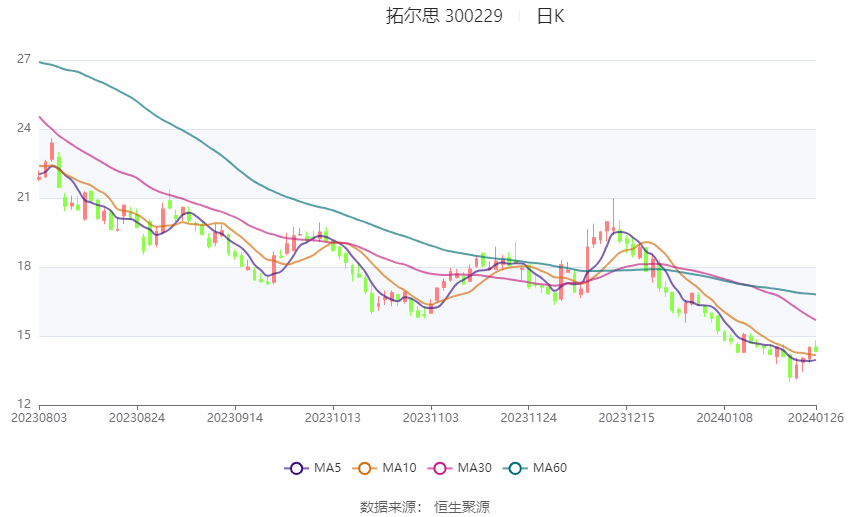
Task: Click the last green candlestick on chart
Action: click(815, 347)
